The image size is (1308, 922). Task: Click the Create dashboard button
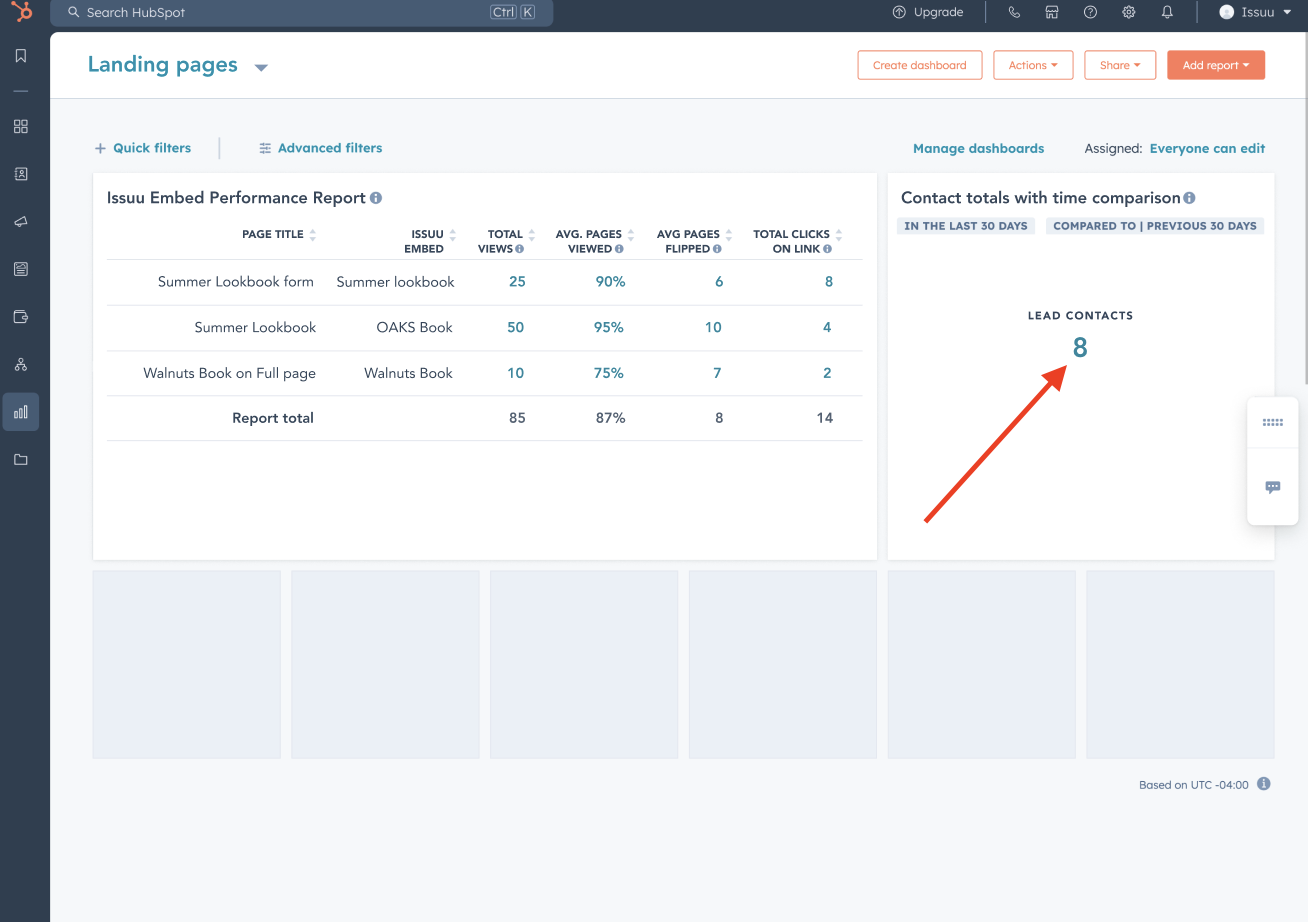pos(920,65)
